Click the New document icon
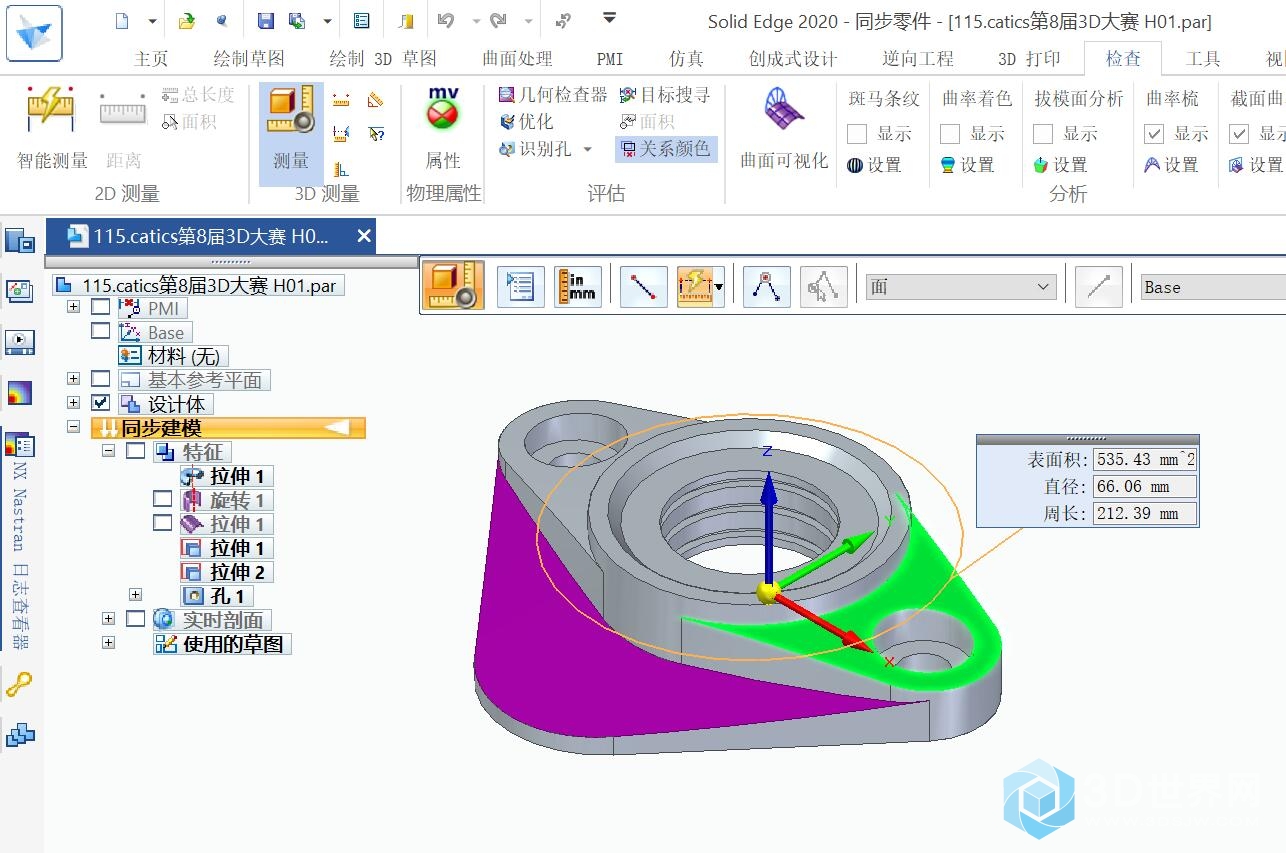 tap(122, 20)
